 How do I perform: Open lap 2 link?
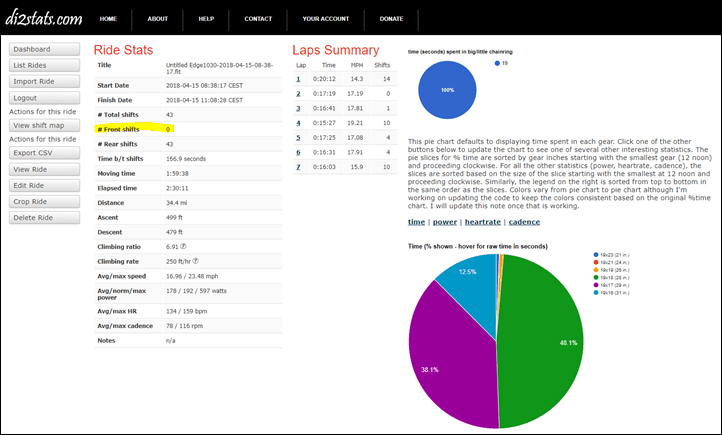298,94
